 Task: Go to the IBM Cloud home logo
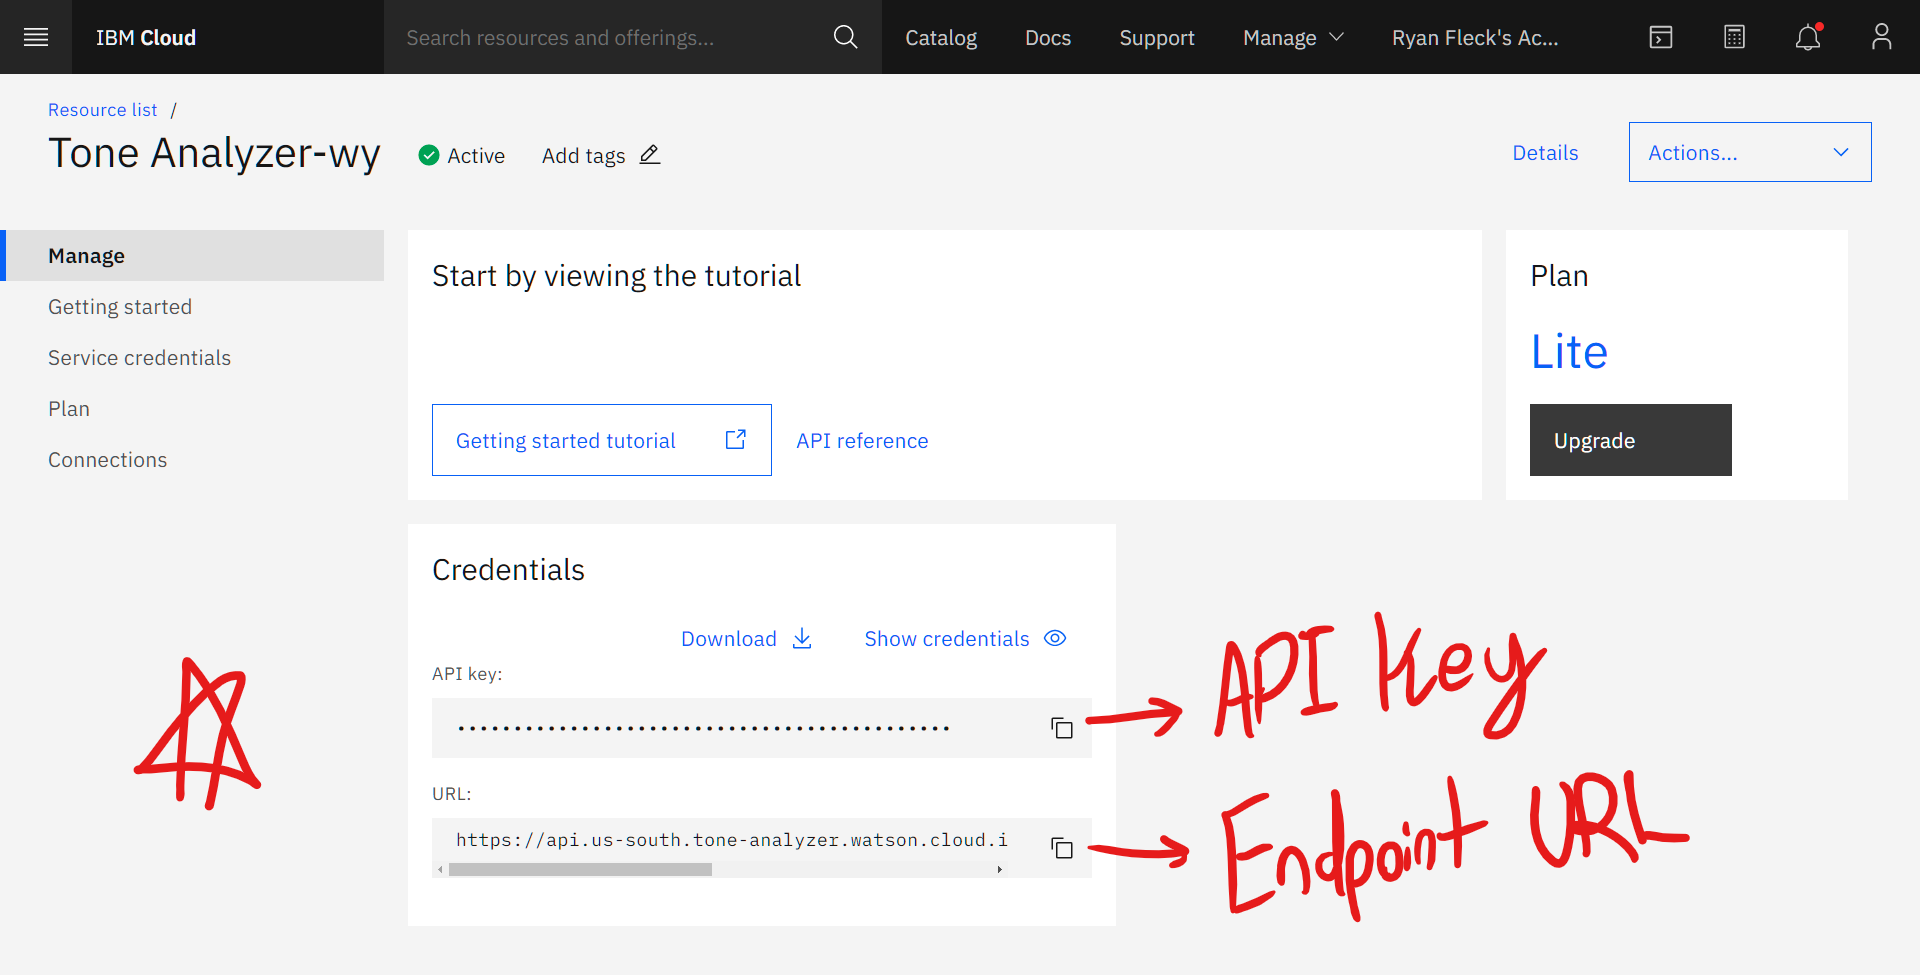point(146,37)
